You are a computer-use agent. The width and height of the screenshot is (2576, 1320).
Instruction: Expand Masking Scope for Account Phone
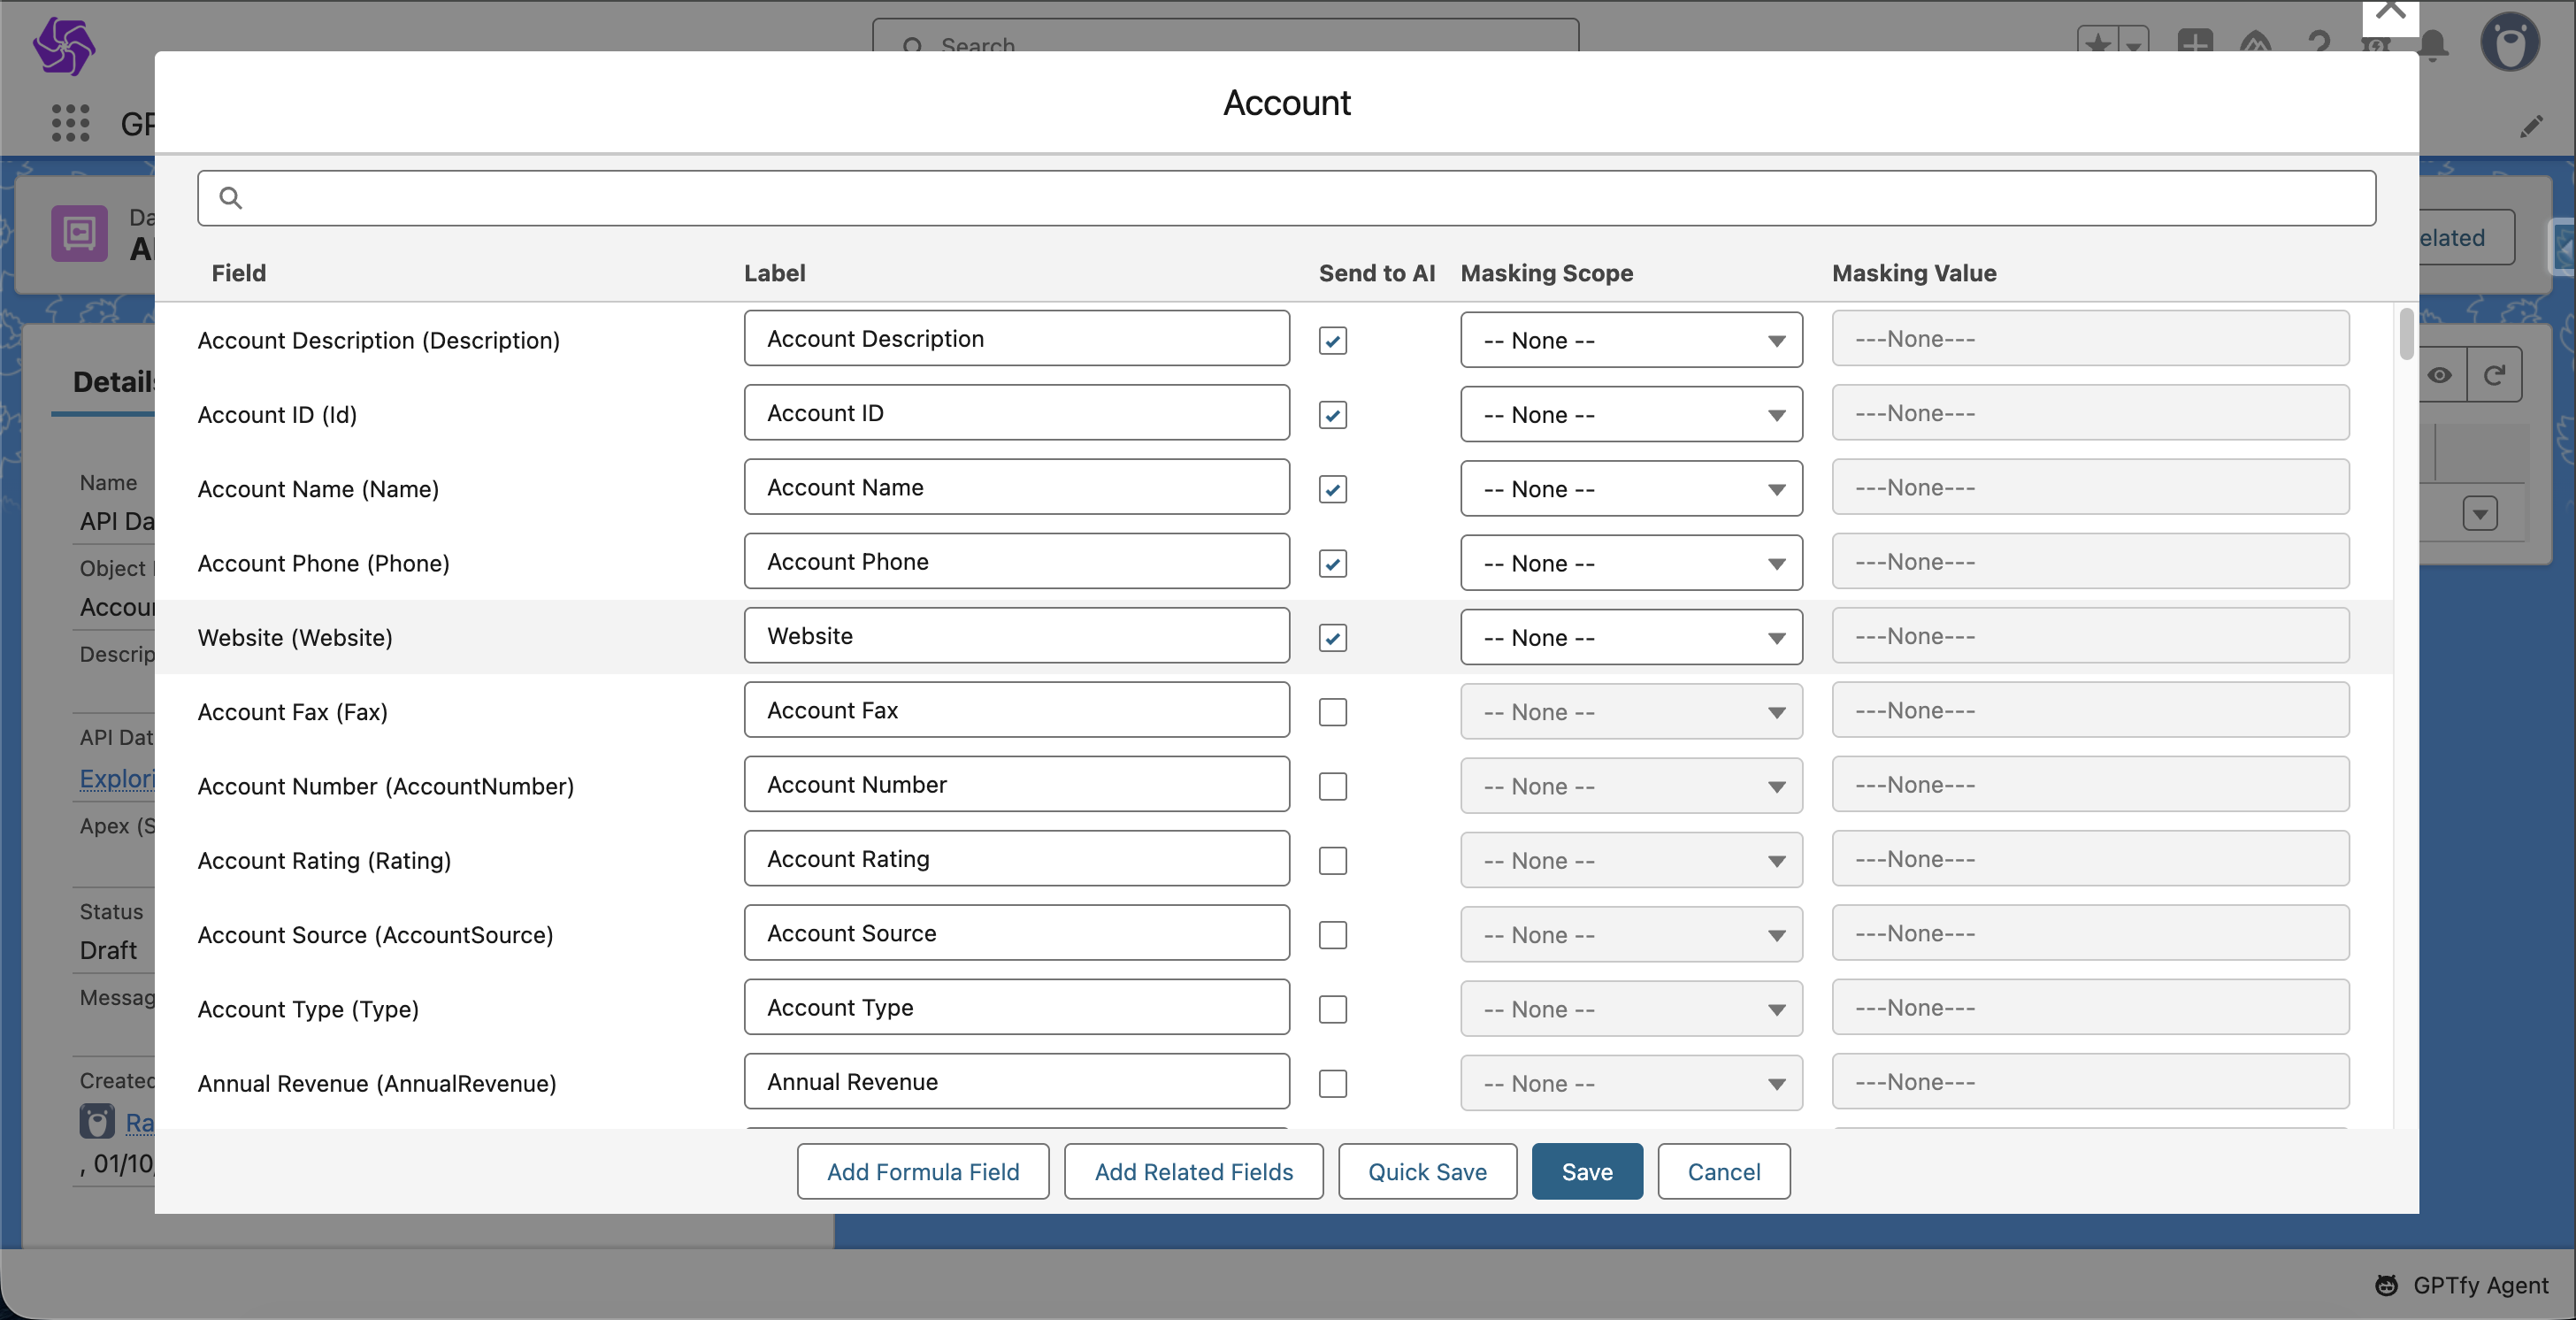tap(1630, 564)
